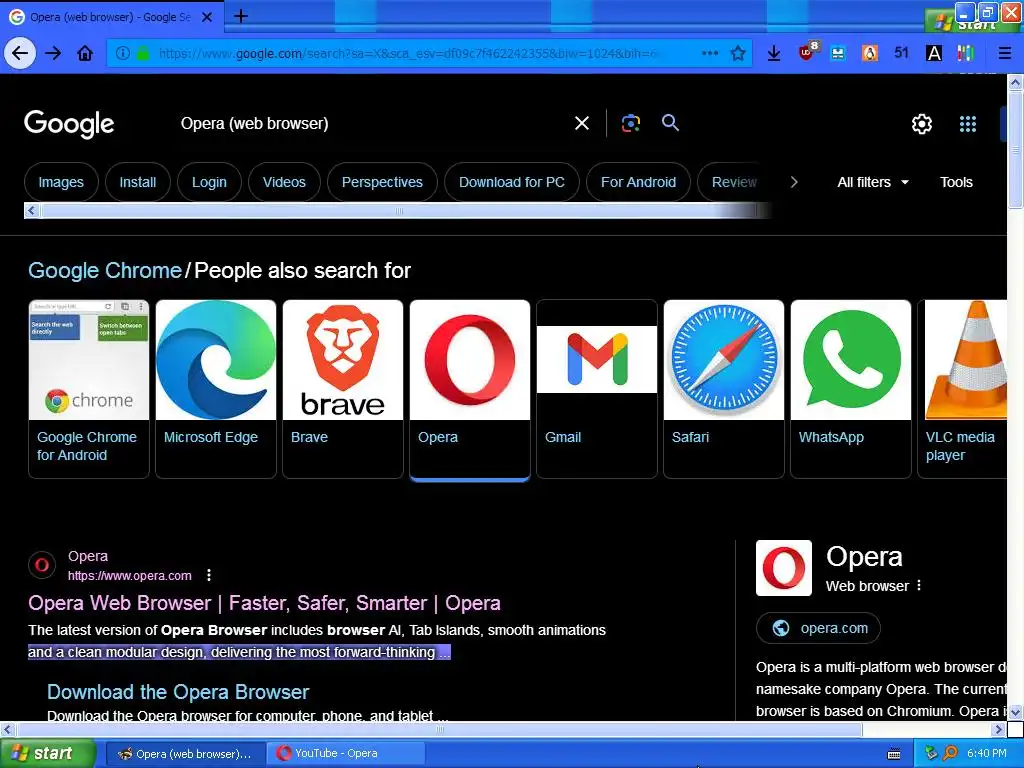Open the tray magnifier search icon

(950, 753)
